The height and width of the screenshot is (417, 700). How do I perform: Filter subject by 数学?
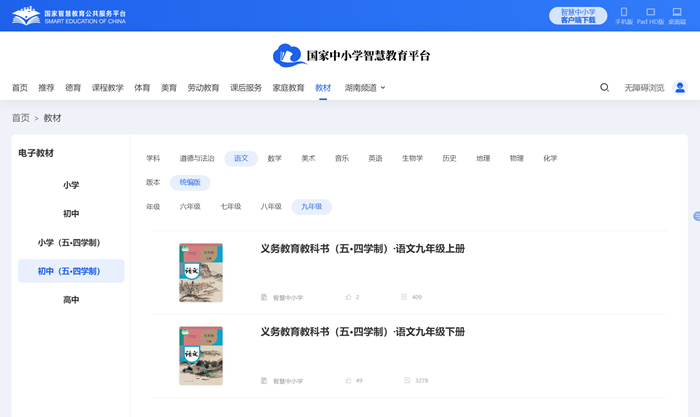click(275, 158)
